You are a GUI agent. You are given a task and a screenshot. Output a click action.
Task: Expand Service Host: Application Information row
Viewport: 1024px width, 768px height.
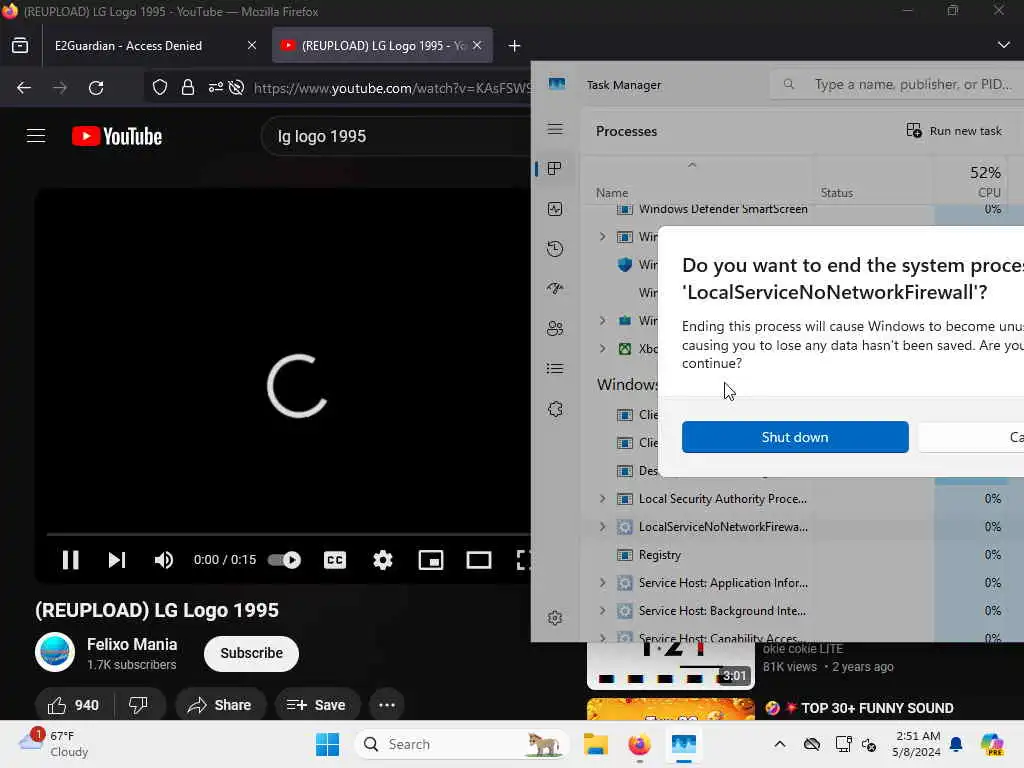603,583
